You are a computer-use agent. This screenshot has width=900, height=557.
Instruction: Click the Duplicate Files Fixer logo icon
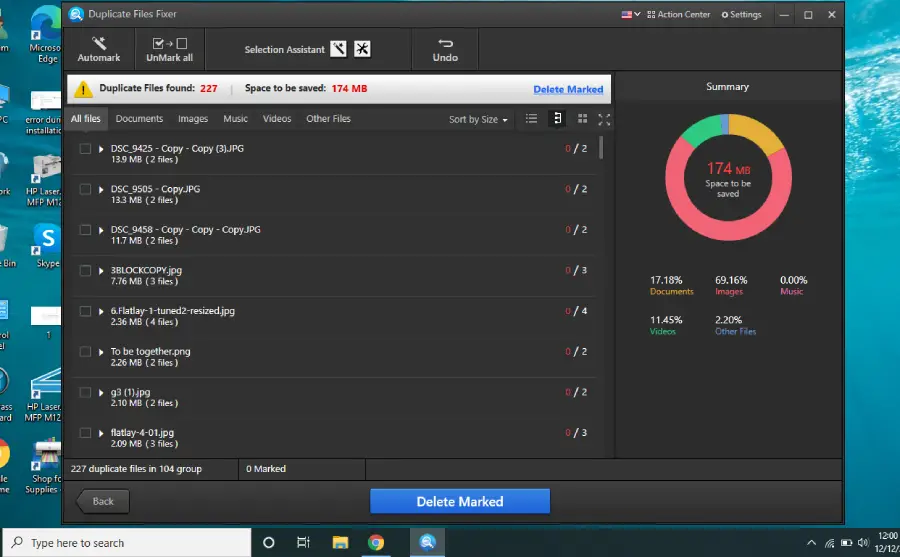pos(76,14)
